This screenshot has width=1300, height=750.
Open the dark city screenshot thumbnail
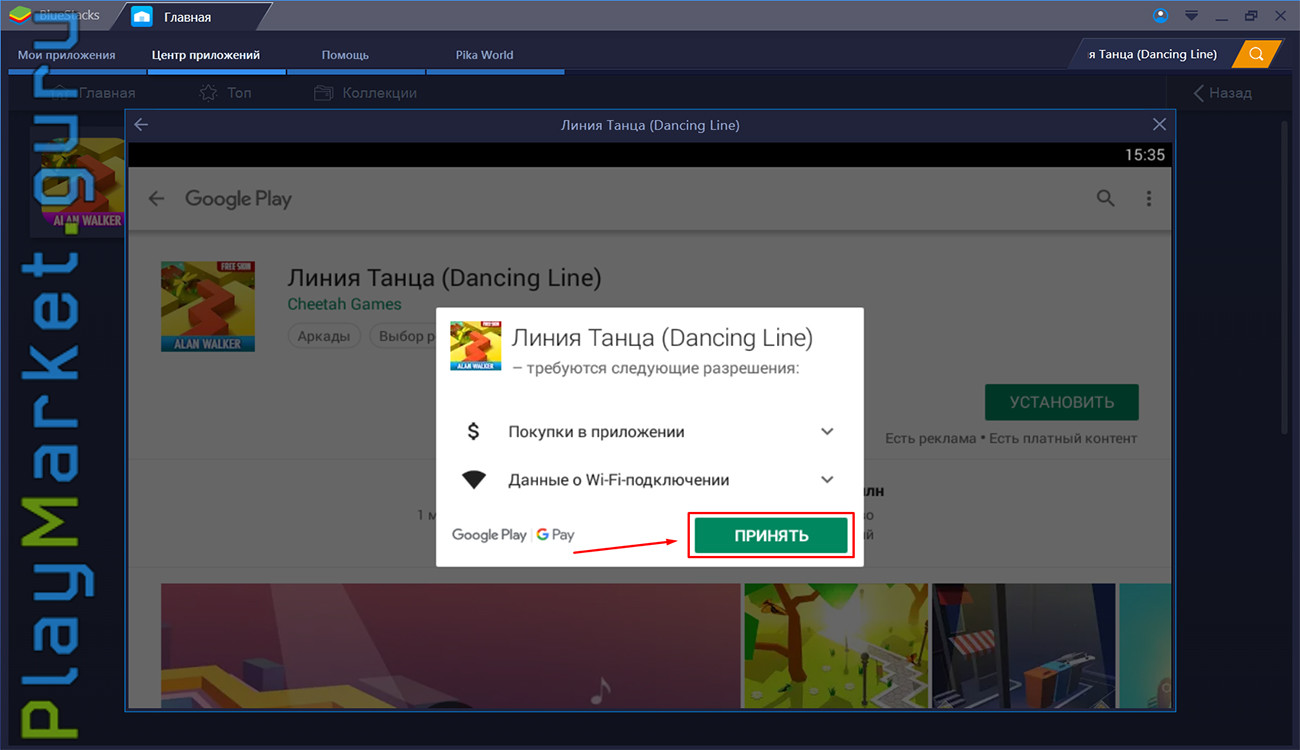coord(1024,646)
